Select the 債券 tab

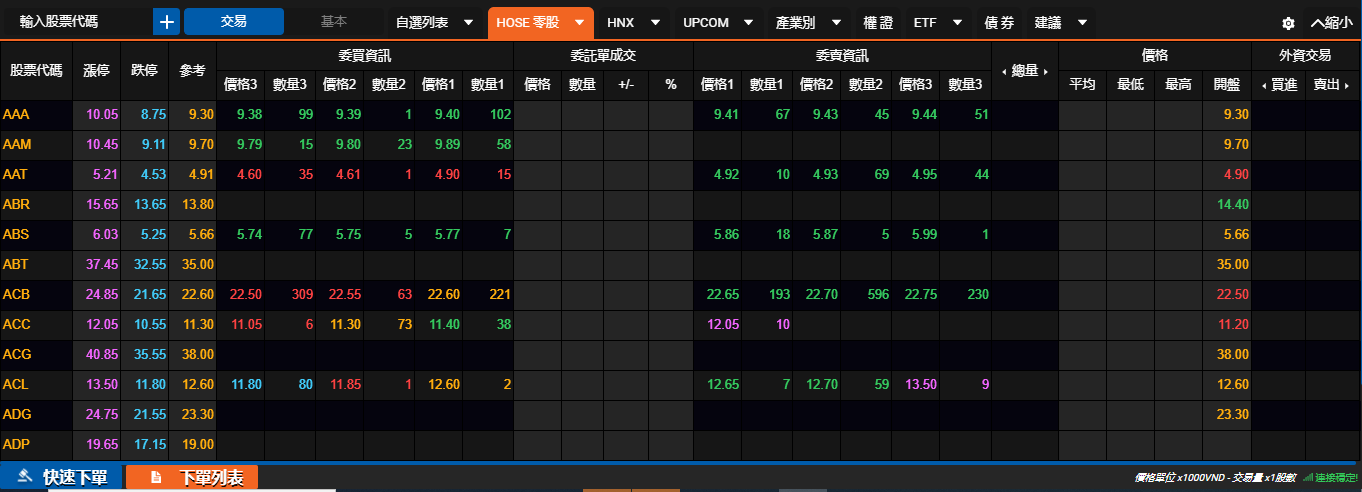point(999,22)
